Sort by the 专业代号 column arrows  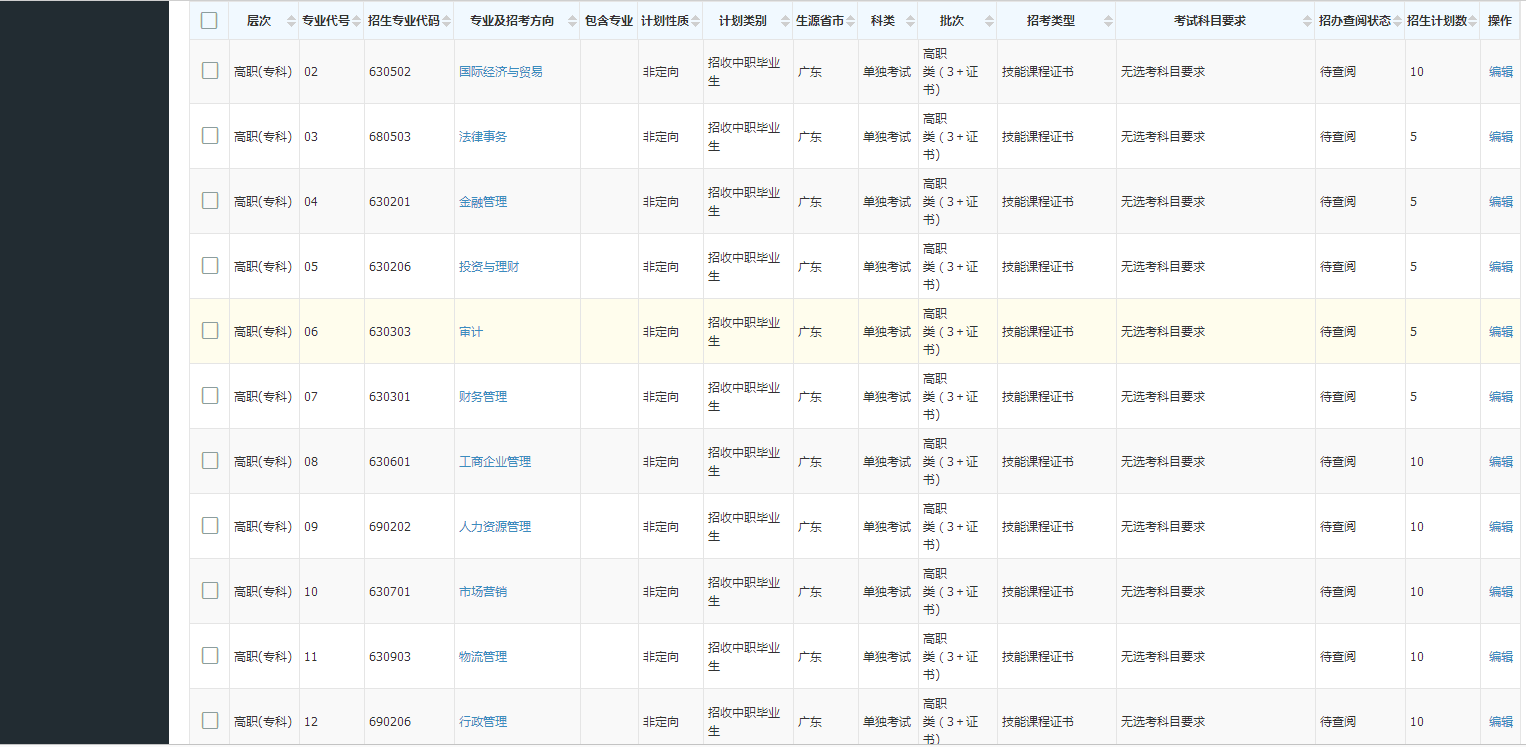(357, 21)
